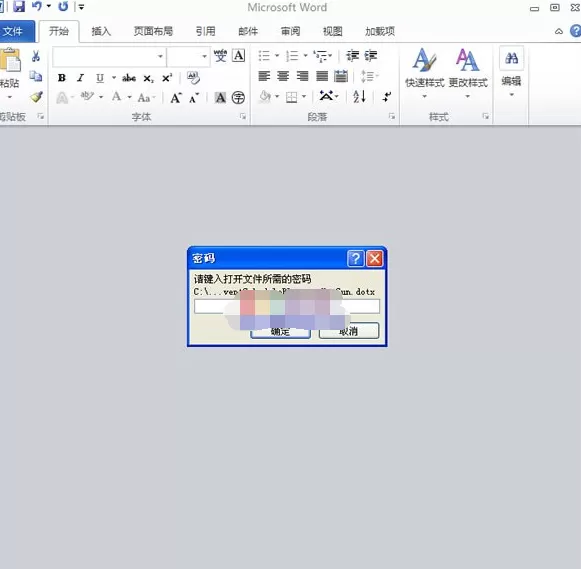Toggle Underline formatting
Screen dimensions: 581x569
click(100, 78)
